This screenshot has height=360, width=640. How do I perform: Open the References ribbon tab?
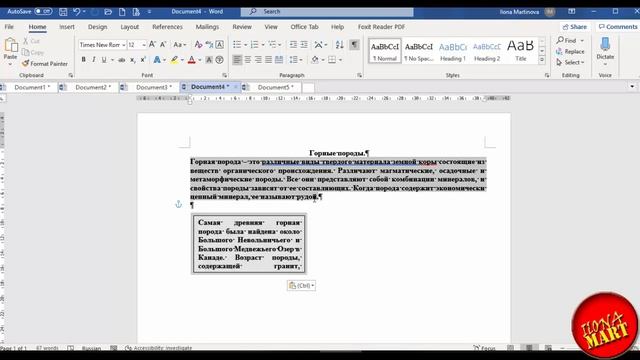[167, 27]
